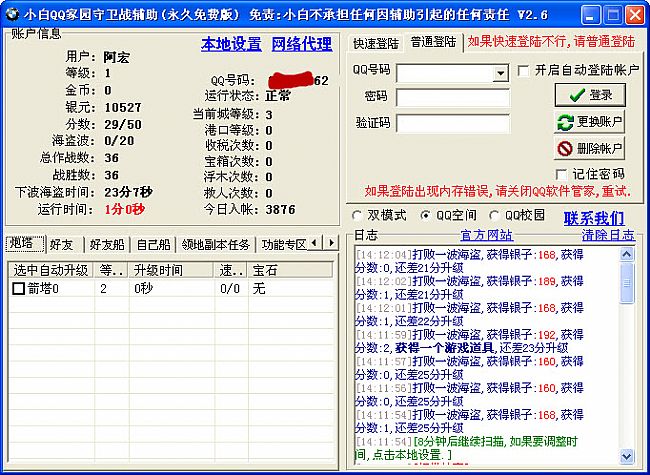Click the green 8分钟后继续扫描 log message
Image resolution: width=650 pixels, height=475 pixels.
click(466, 448)
